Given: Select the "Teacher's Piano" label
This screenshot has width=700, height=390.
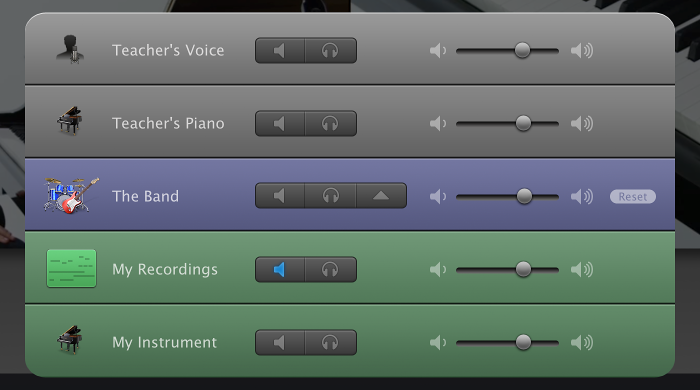Looking at the screenshot, I should pos(168,123).
